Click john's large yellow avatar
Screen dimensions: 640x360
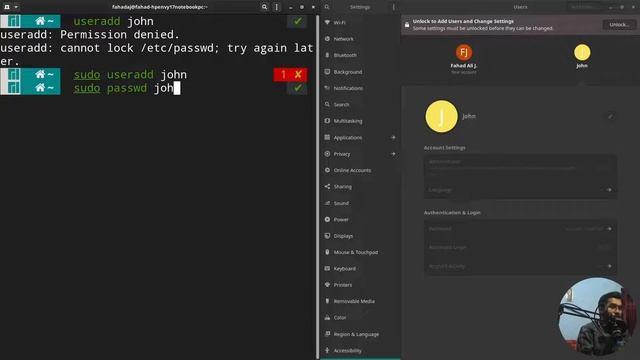coord(441,116)
